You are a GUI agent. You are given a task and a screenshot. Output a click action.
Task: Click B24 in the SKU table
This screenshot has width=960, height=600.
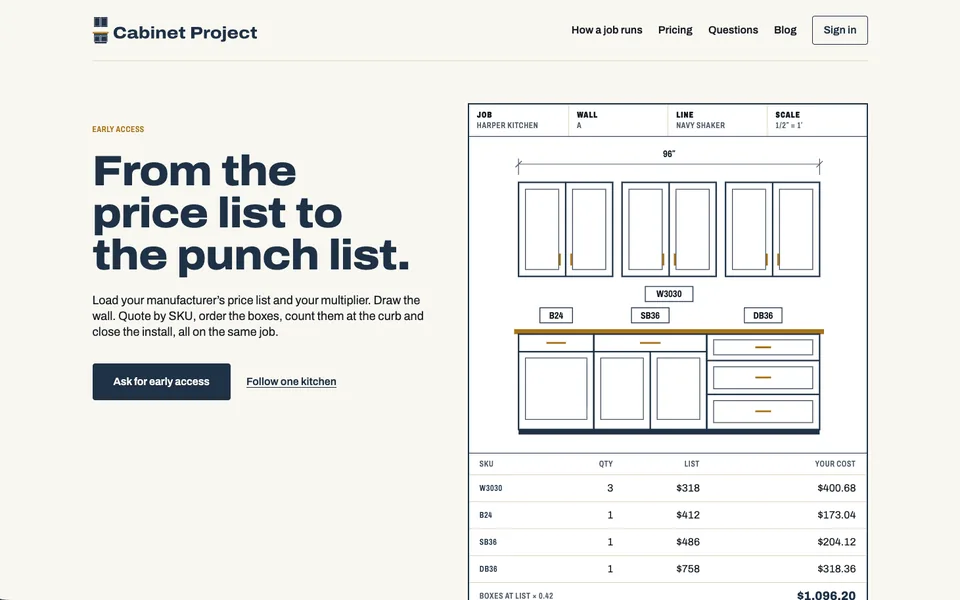coord(486,515)
